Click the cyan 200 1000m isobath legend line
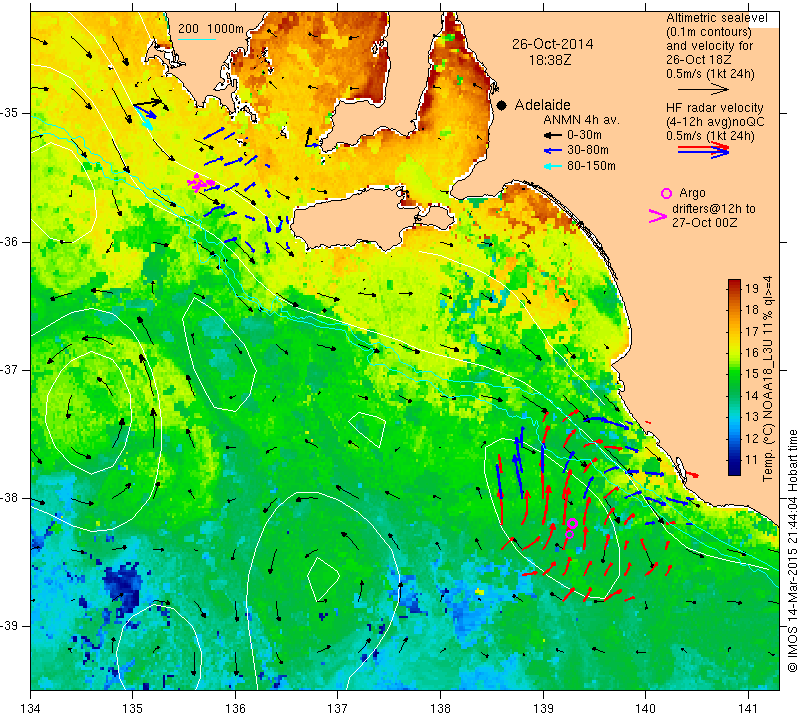 click(197, 39)
